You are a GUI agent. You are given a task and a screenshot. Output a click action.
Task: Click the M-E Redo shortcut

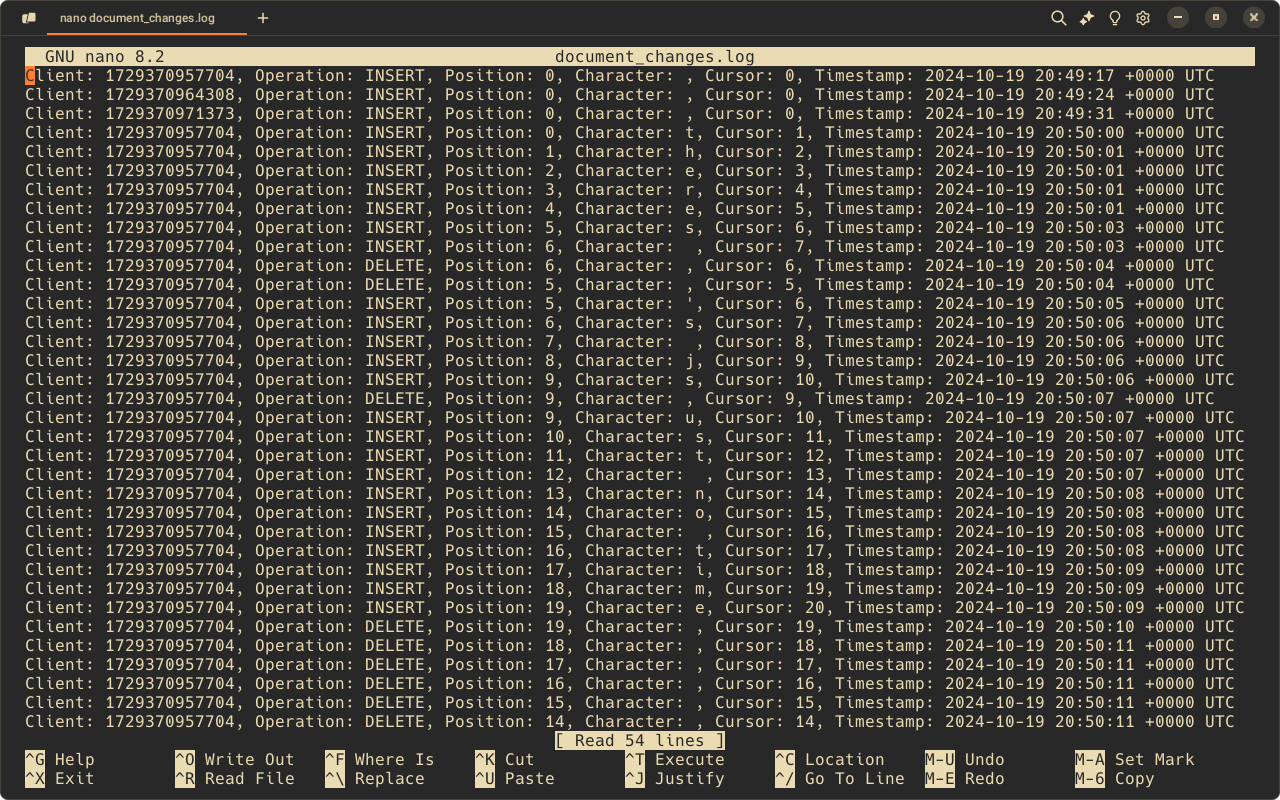(965, 779)
